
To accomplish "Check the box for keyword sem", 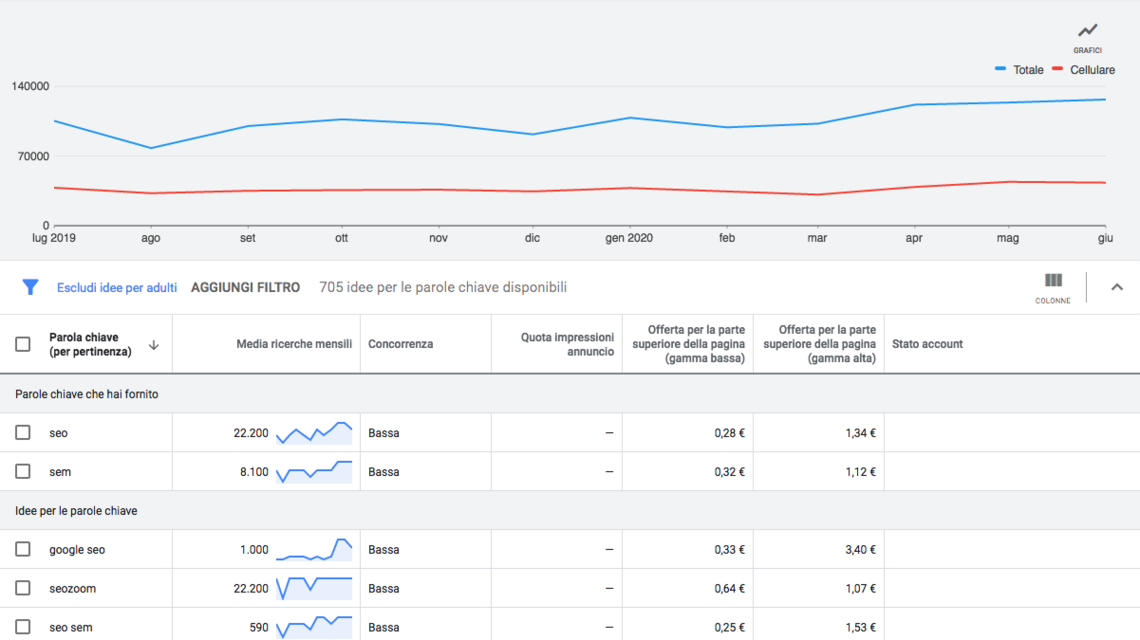I will tap(23, 471).
